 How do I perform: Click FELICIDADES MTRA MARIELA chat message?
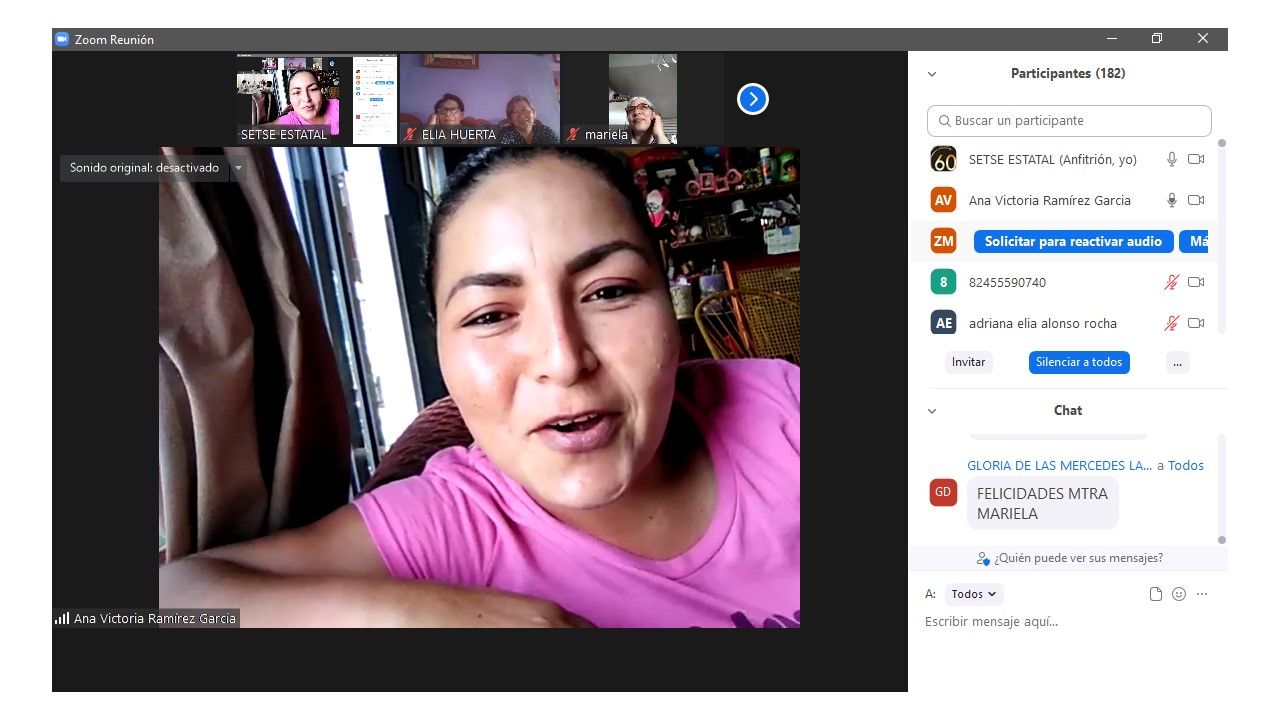click(x=1042, y=503)
